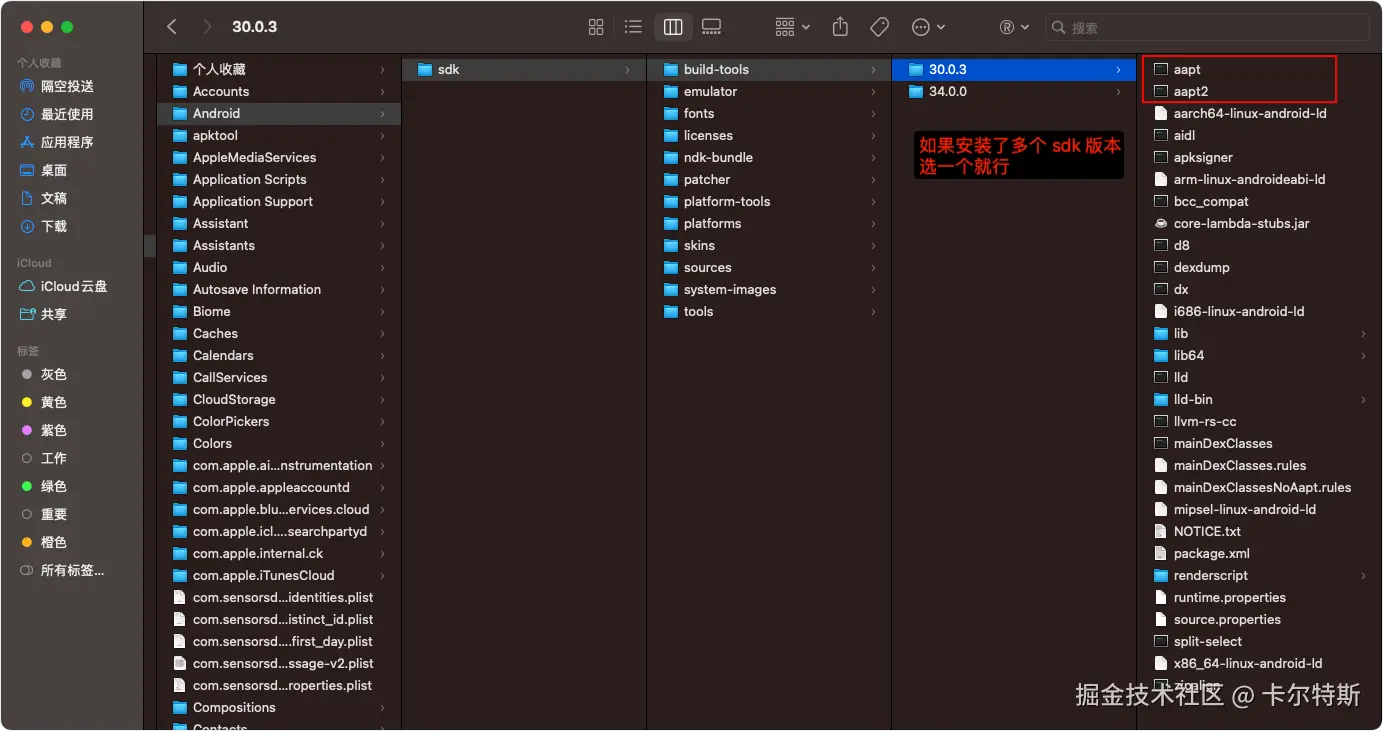Expand the Caches folder chevron
This screenshot has width=1383, height=731.
(383, 333)
